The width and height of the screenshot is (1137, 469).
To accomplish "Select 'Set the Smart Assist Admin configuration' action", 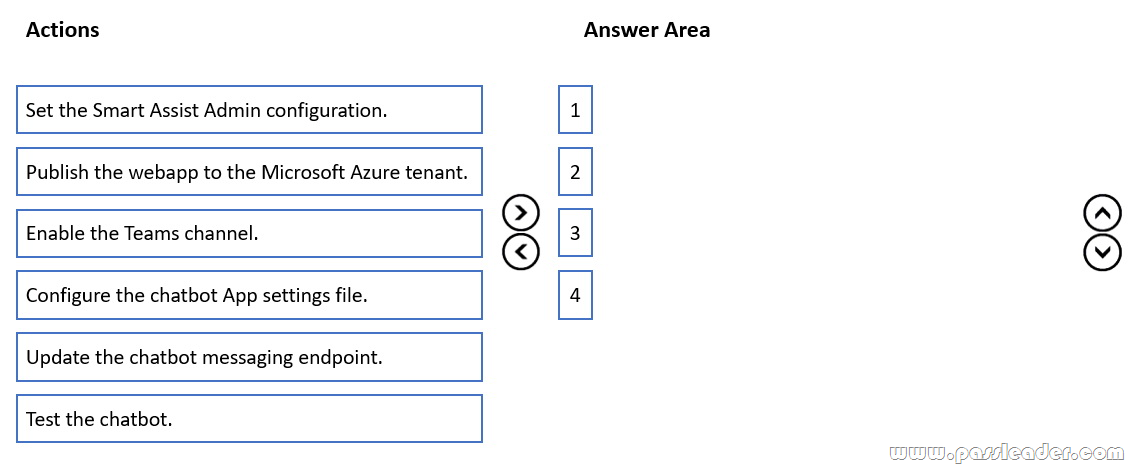I will pyautogui.click(x=249, y=110).
